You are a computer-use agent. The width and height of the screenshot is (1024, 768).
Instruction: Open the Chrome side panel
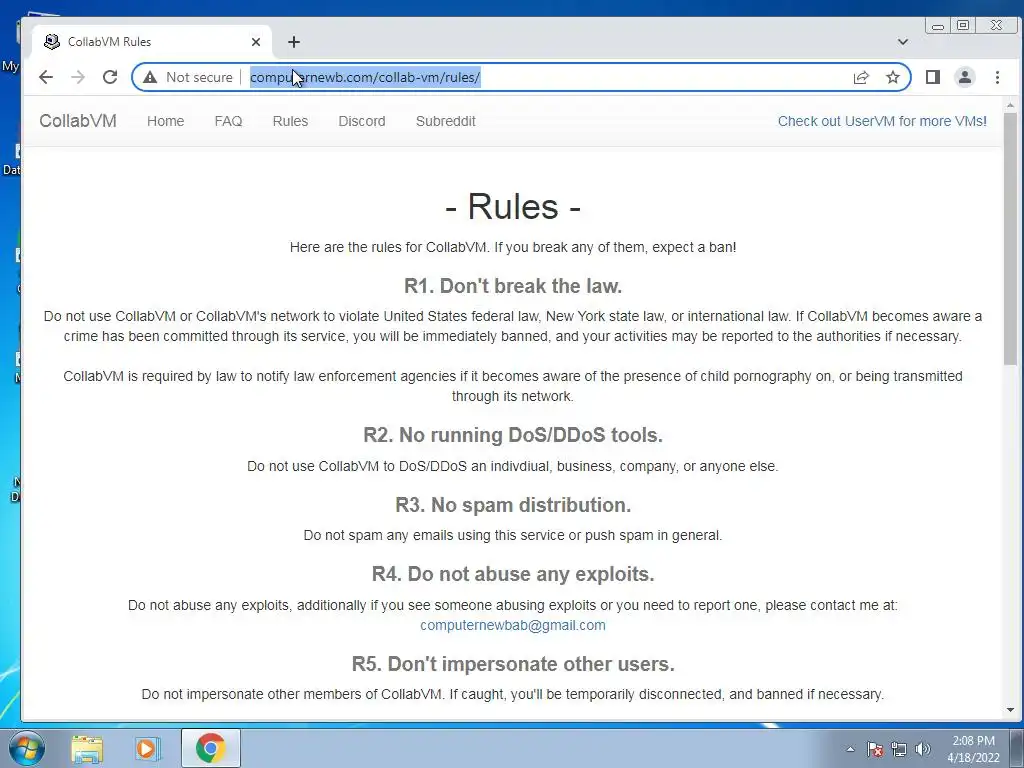(933, 77)
